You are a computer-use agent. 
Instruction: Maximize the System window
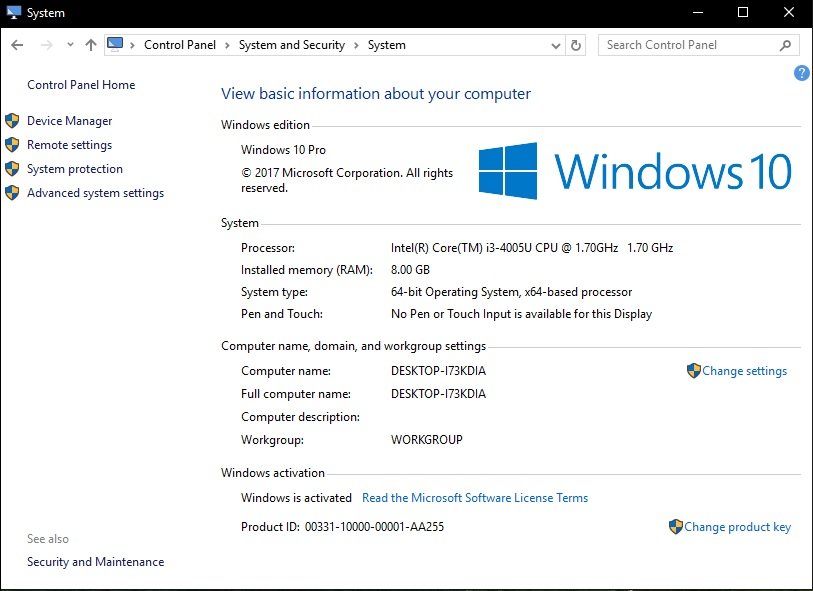coord(743,12)
